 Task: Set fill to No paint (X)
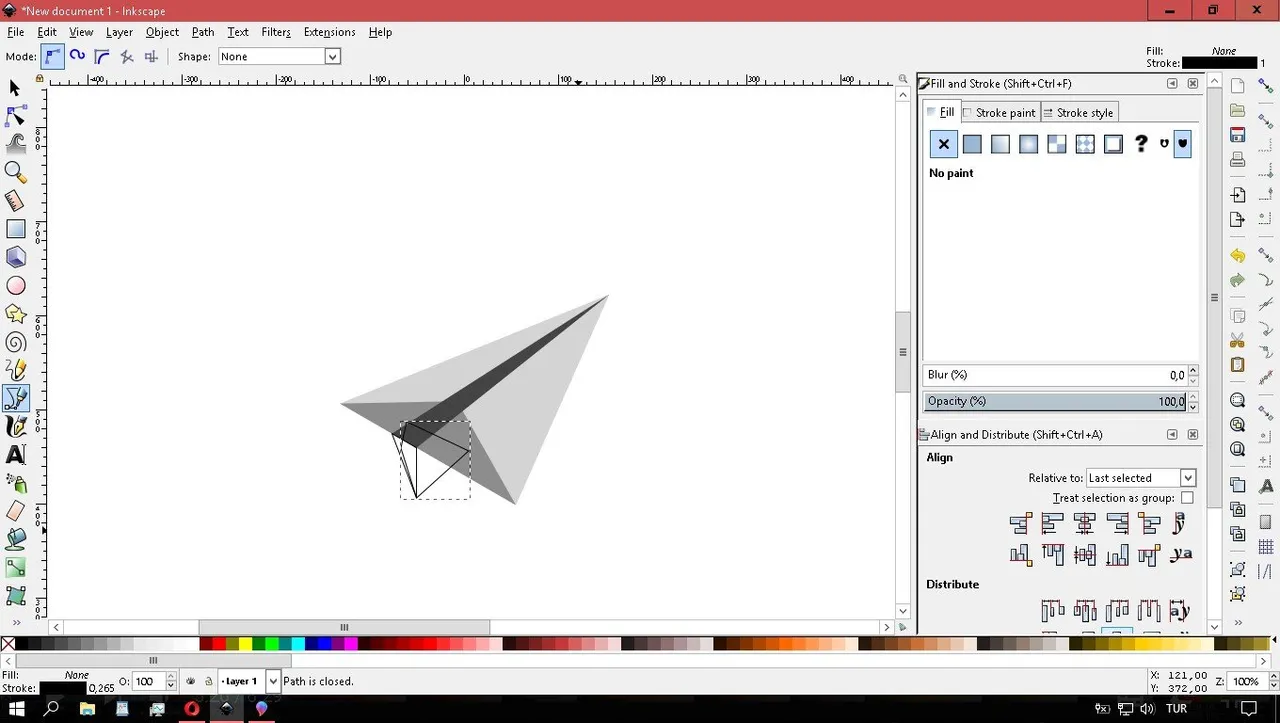943,144
